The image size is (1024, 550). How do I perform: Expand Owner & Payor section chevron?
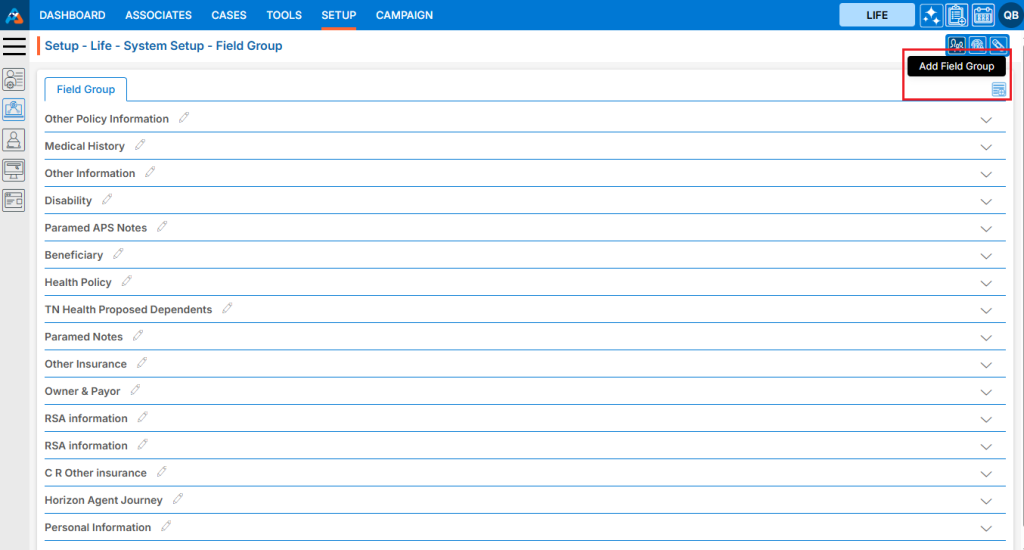coord(986,392)
